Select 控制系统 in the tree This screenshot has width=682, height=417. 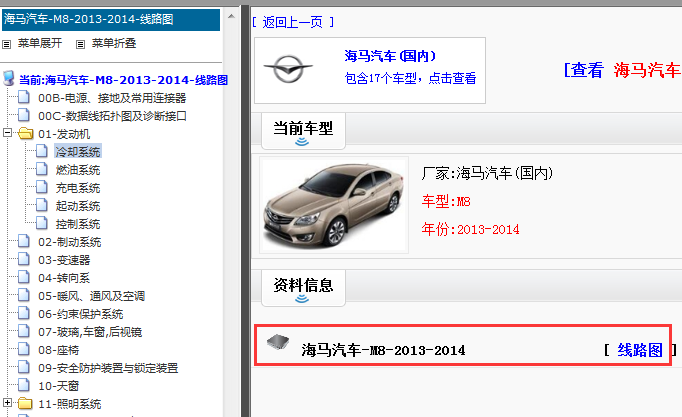coord(78,224)
